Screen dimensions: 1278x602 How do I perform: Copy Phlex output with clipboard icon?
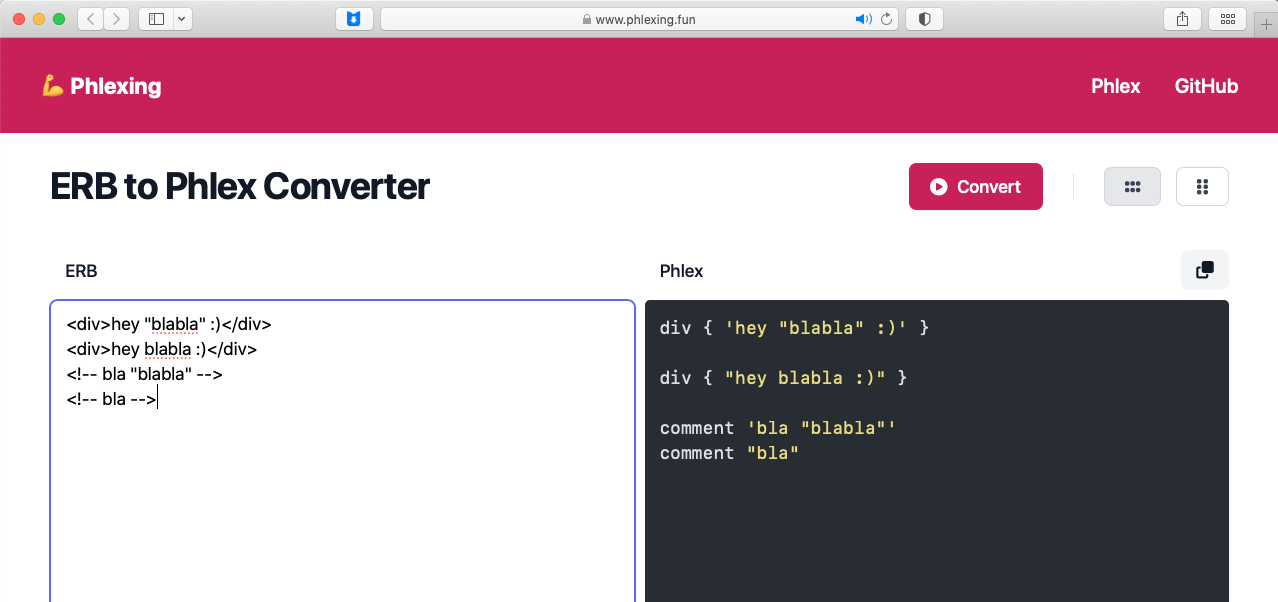click(1205, 270)
